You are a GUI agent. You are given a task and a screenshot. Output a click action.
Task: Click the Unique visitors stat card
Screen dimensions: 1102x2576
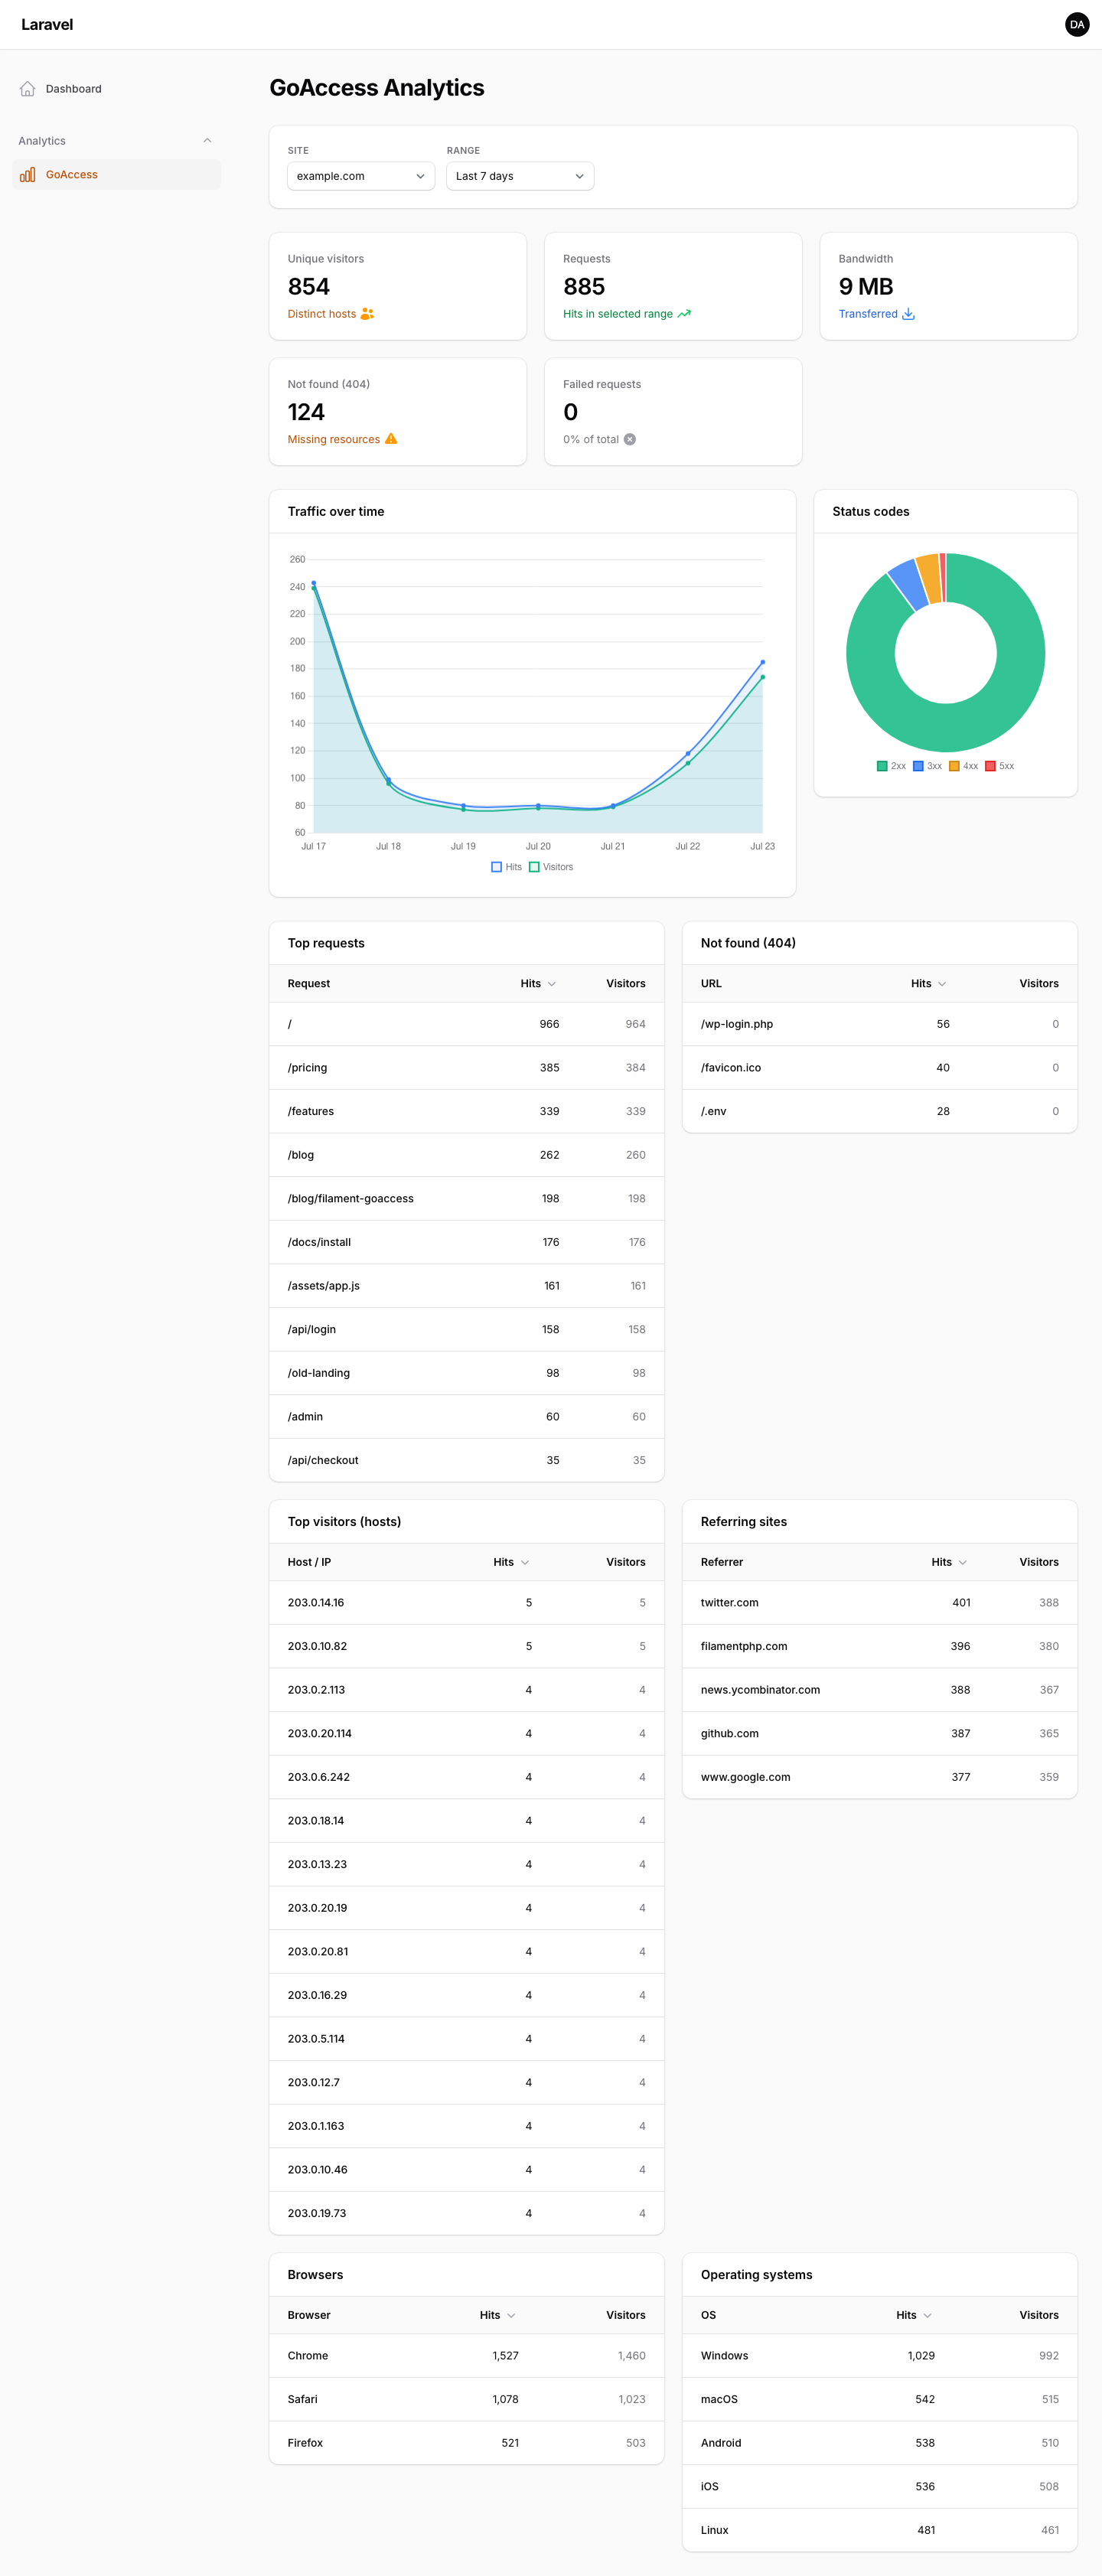click(398, 286)
